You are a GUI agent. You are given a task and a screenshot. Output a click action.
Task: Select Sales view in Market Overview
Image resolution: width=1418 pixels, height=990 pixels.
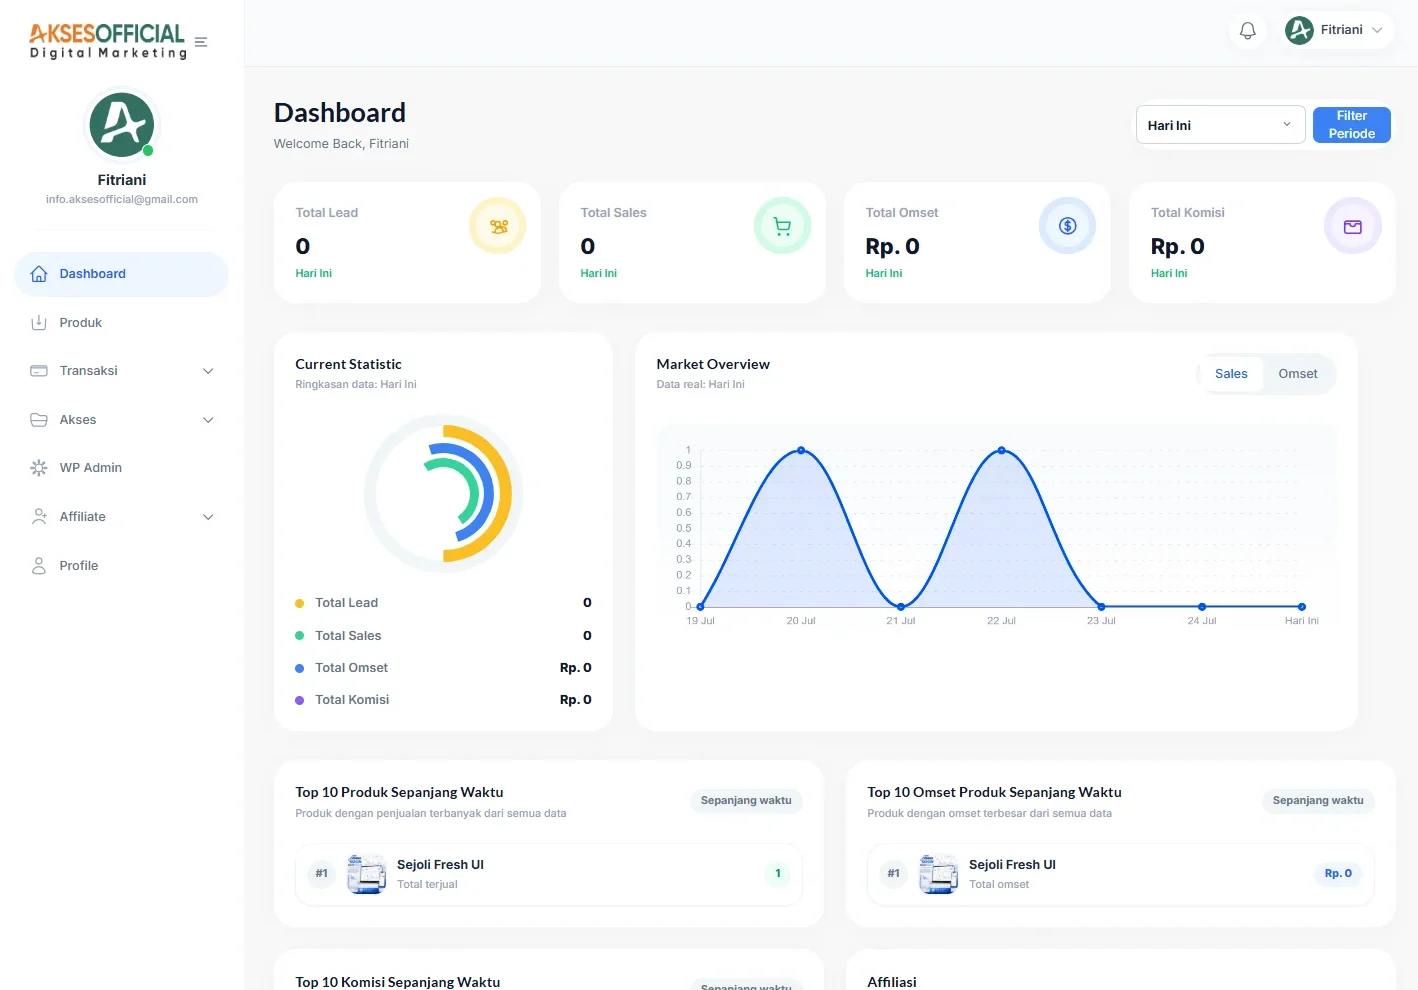1231,374
